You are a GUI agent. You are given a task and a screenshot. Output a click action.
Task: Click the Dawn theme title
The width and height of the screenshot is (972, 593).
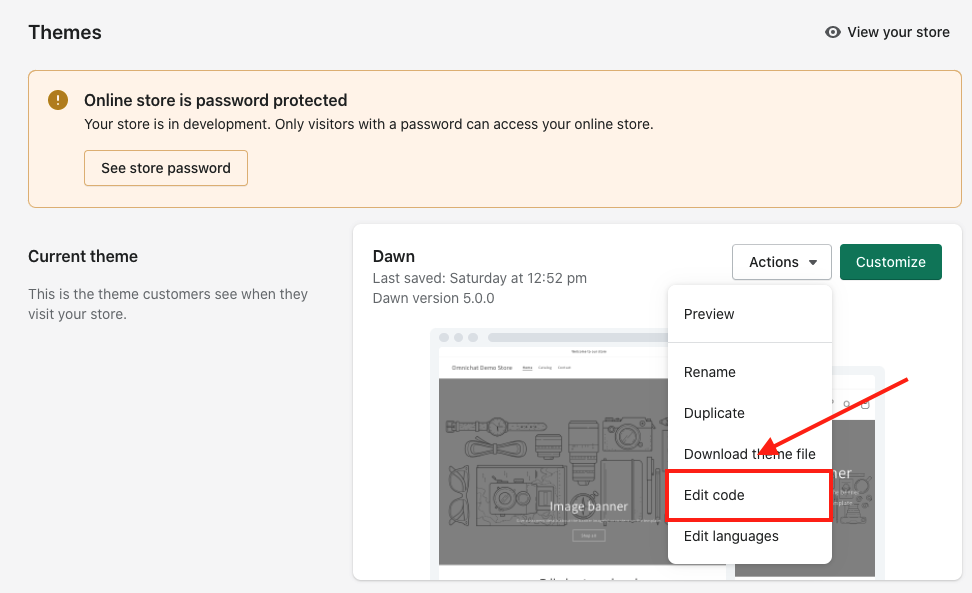pos(394,257)
